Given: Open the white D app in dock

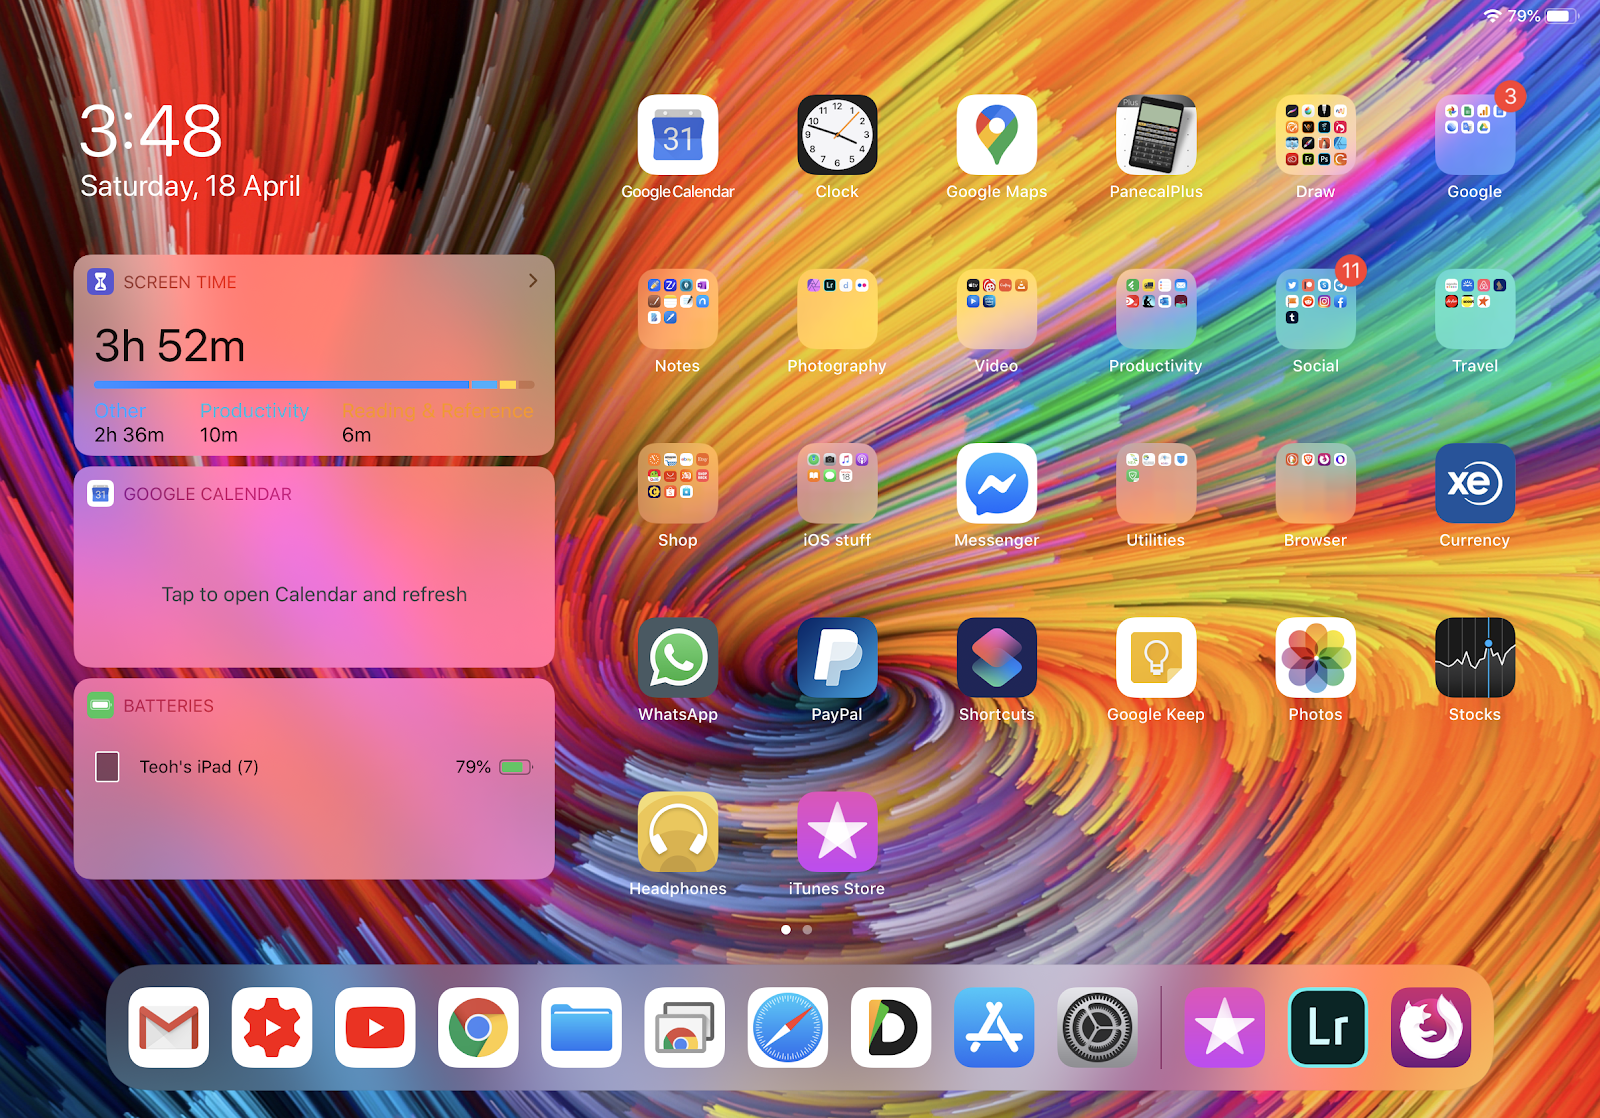Looking at the screenshot, I should (x=891, y=1028).
